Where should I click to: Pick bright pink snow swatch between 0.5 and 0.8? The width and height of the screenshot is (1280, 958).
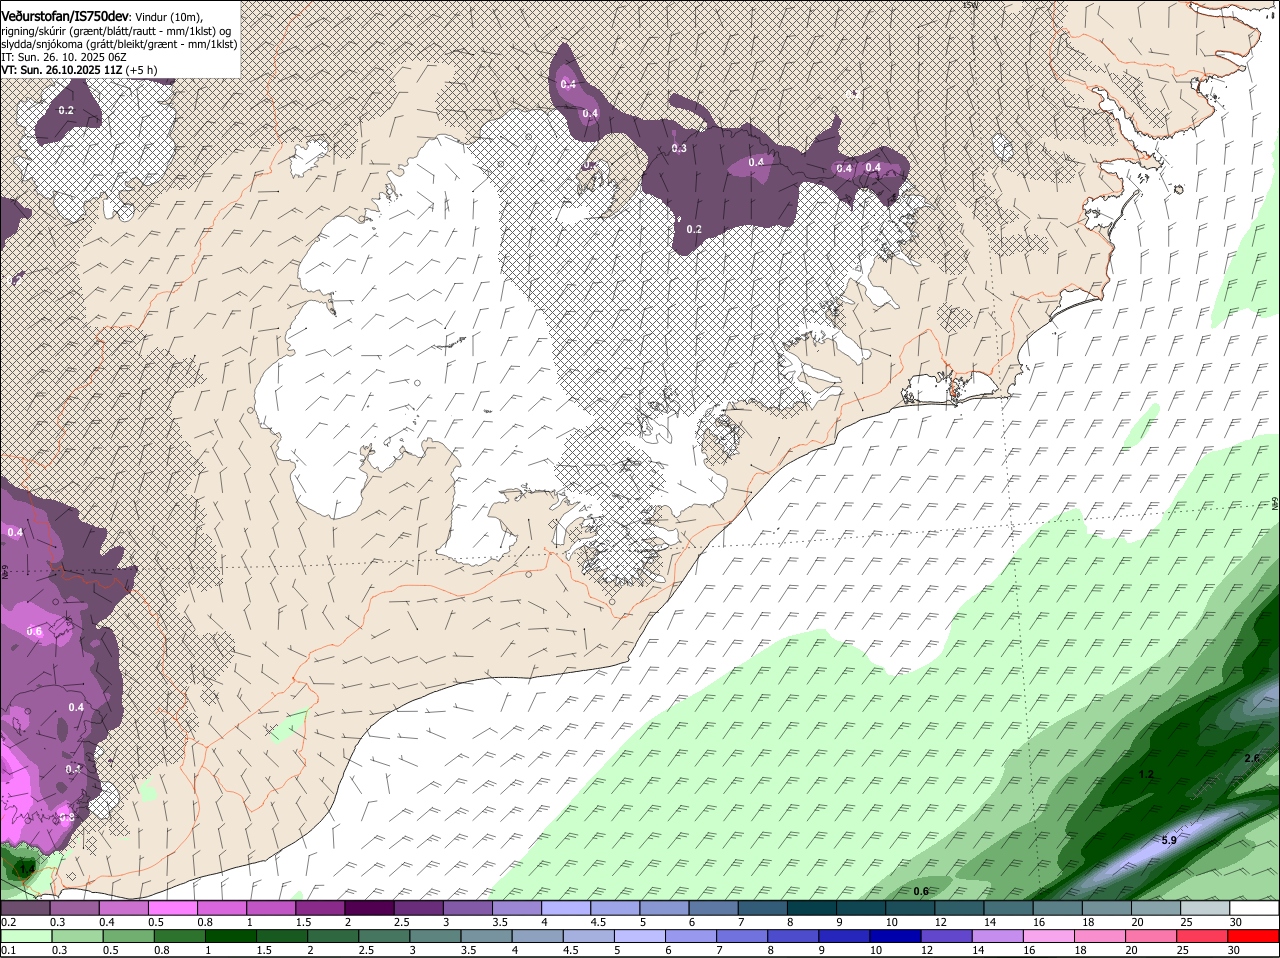click(172, 908)
